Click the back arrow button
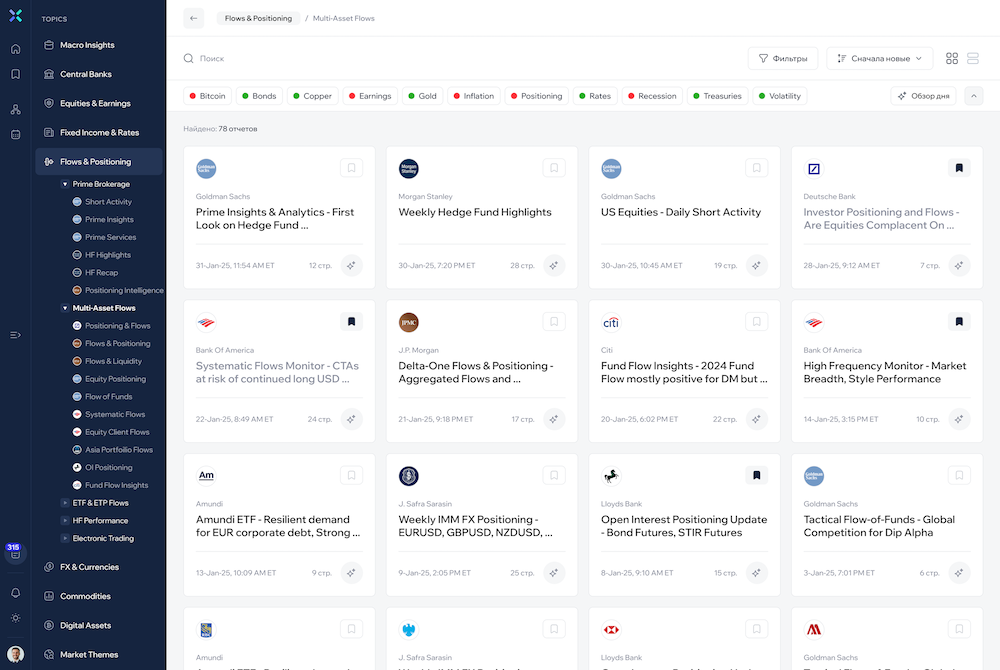This screenshot has width=1000, height=670. click(x=194, y=18)
